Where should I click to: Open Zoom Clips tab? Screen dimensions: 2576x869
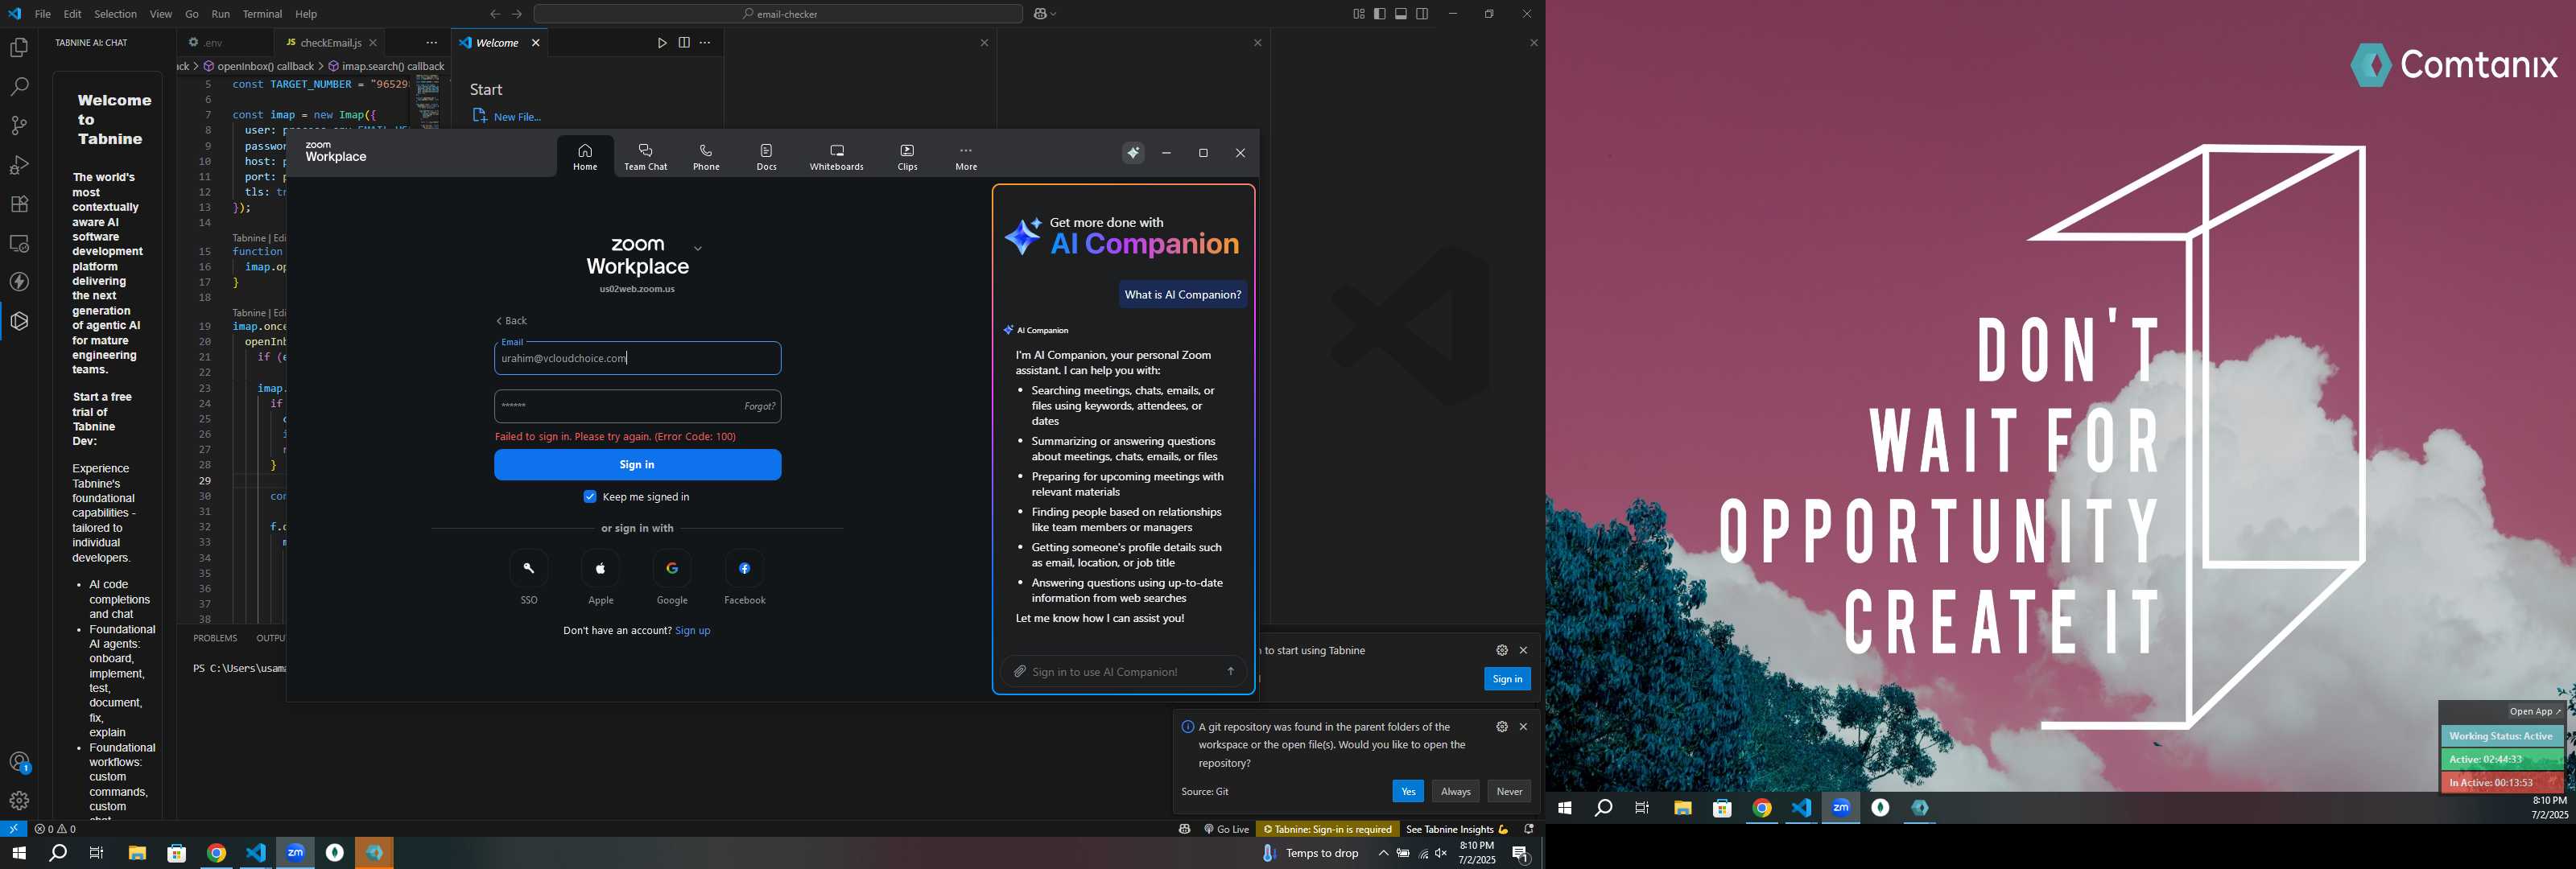(907, 157)
